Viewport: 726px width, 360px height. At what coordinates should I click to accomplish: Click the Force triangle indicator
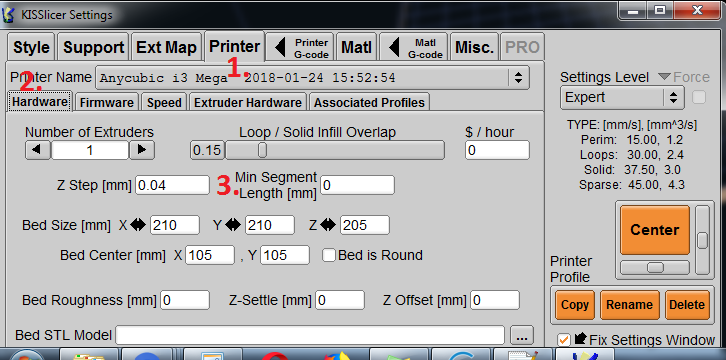pos(664,77)
